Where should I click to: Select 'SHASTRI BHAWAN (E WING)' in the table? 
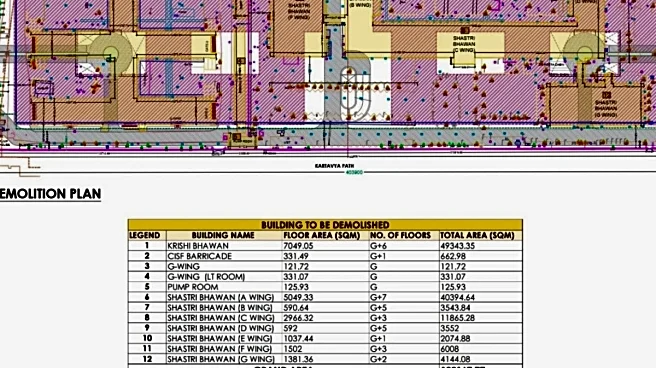coord(220,338)
